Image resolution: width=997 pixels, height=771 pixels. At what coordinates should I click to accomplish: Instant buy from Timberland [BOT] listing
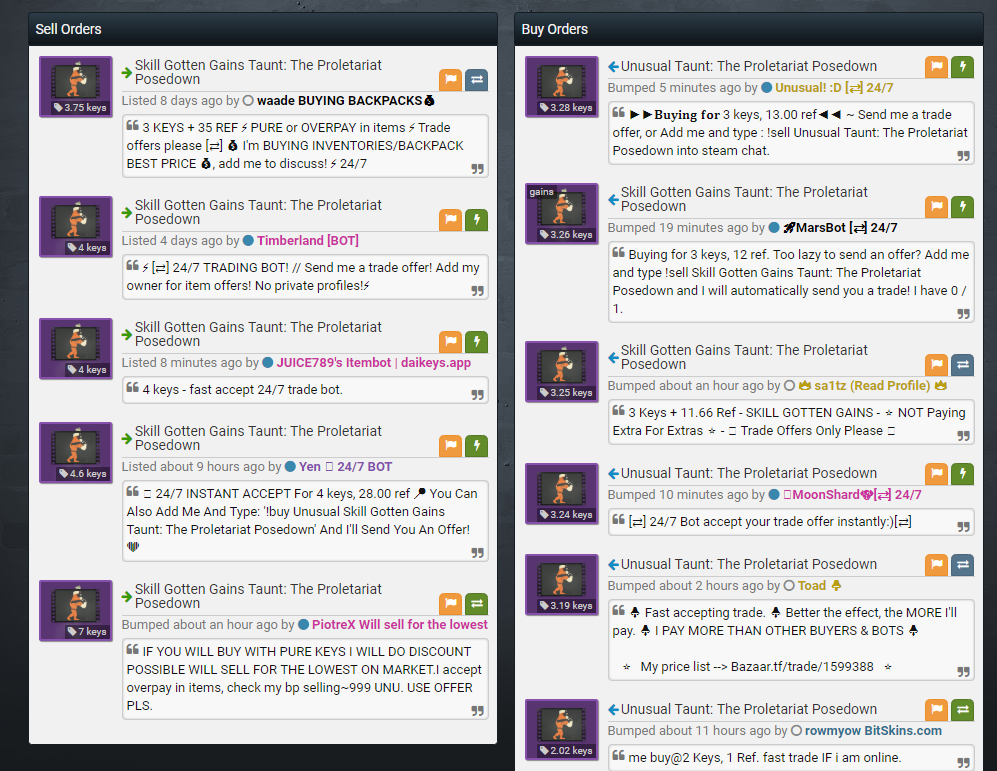pyautogui.click(x=476, y=220)
